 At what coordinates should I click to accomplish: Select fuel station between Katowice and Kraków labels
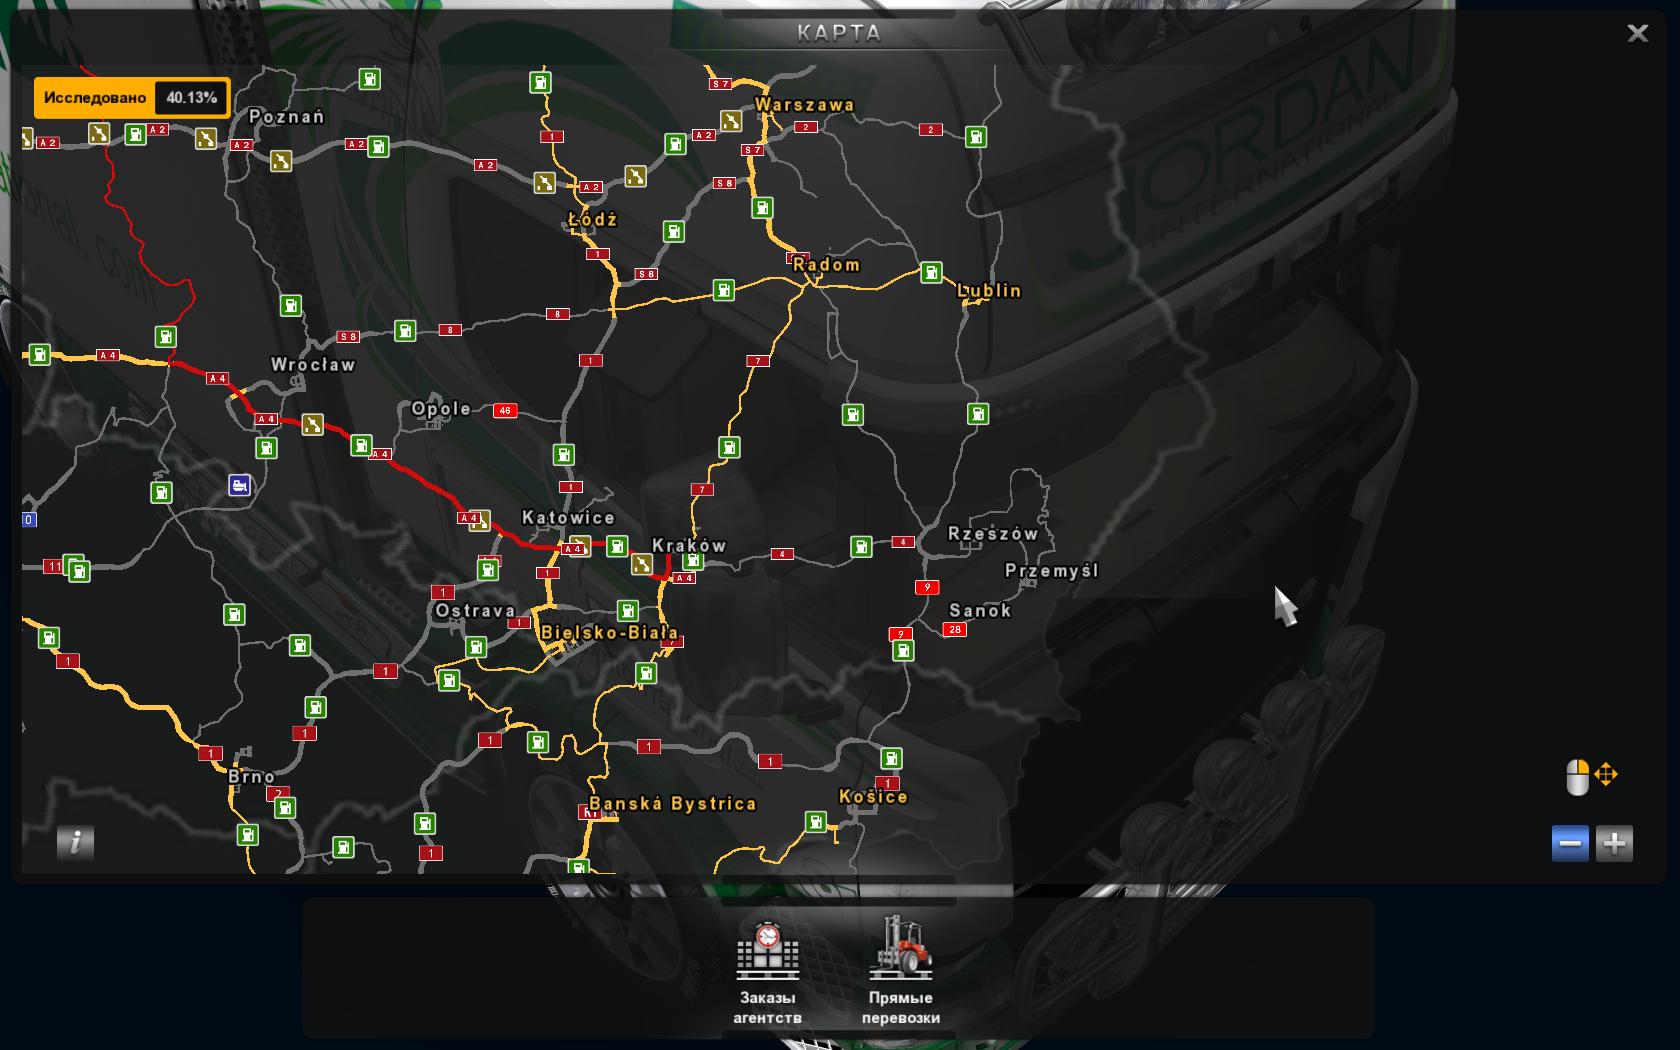click(617, 546)
